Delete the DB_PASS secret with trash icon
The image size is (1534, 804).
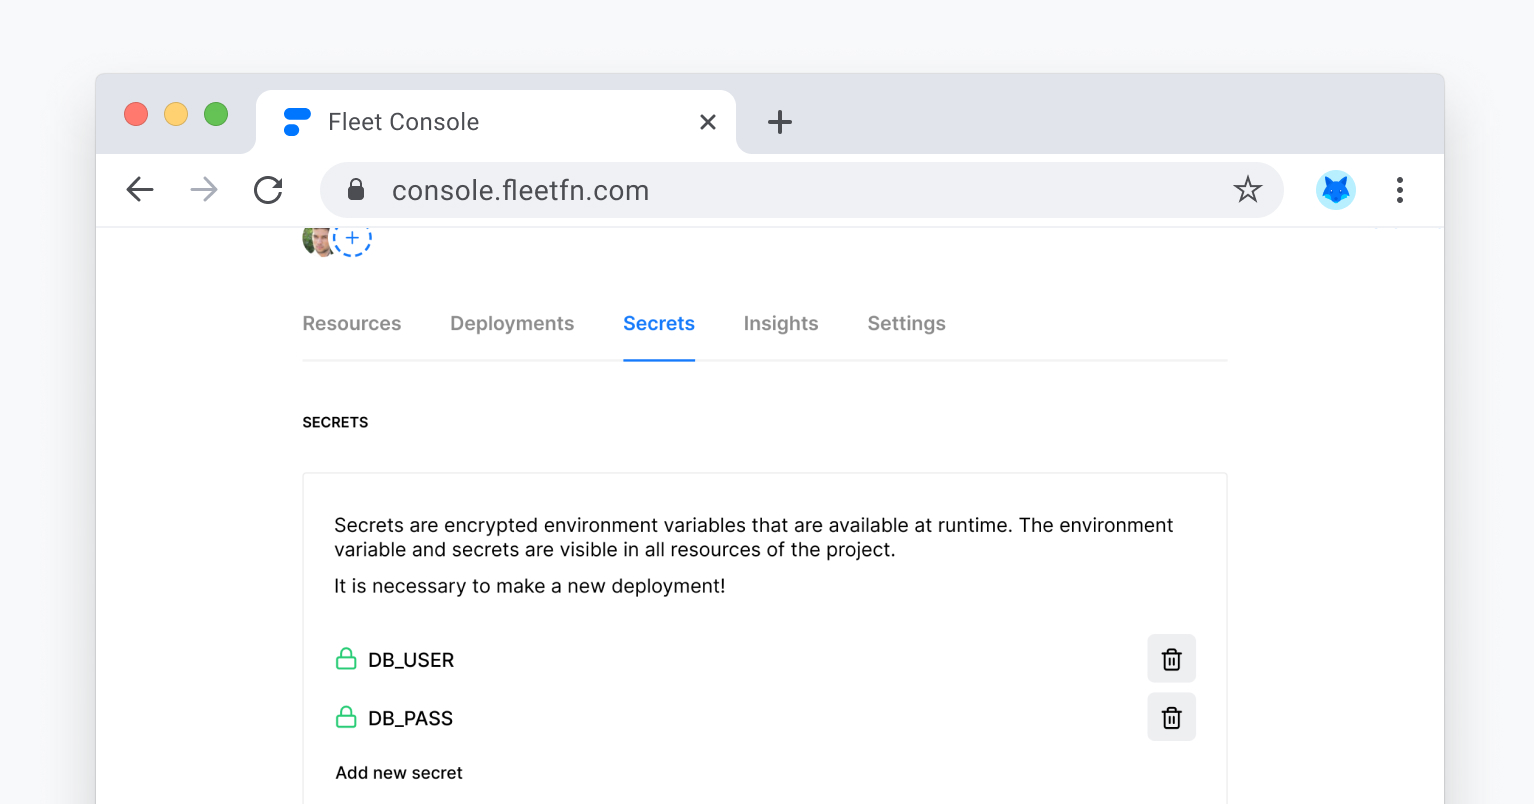[1171, 717]
